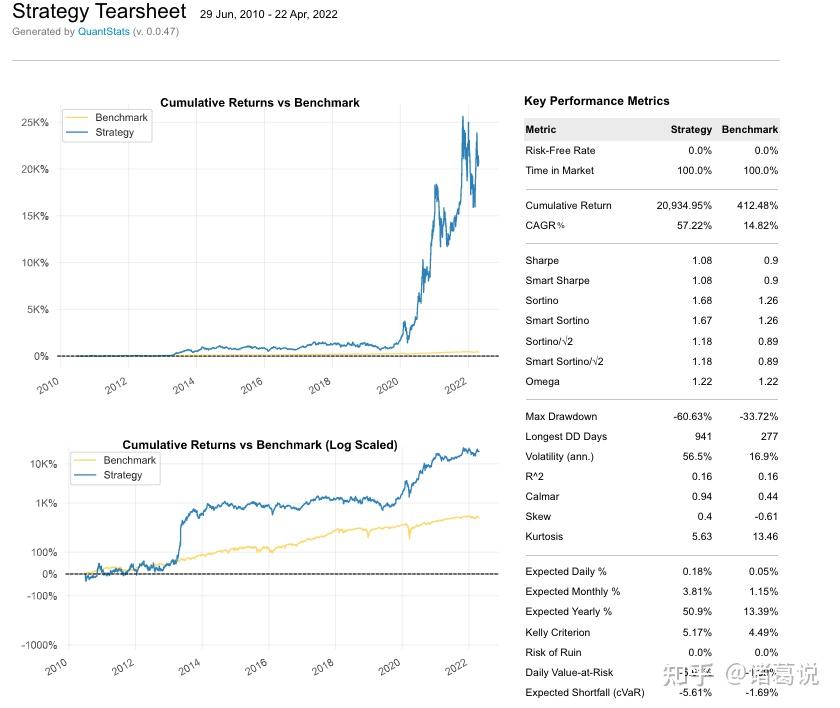Viewport: 840px width, 708px height.
Task: Click the Benchmark column header in metrics table
Action: click(x=749, y=129)
